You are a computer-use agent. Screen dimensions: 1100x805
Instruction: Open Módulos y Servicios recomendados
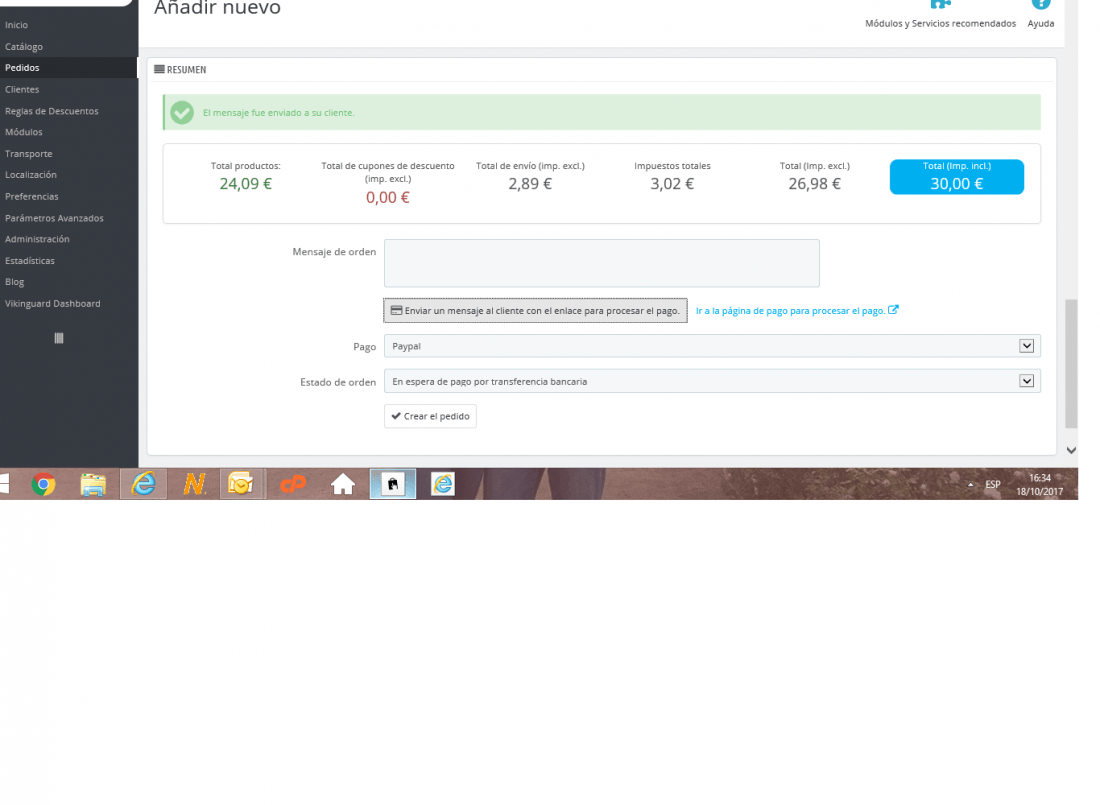pos(940,14)
